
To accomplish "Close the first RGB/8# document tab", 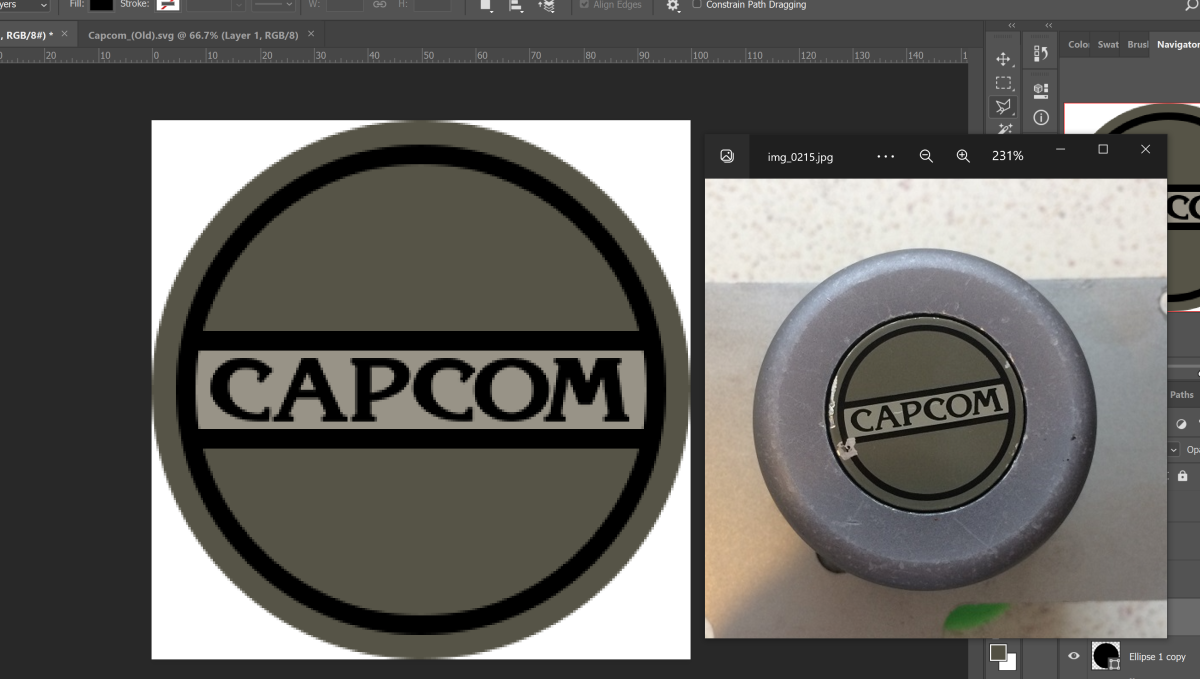I will pyautogui.click(x=65, y=33).
